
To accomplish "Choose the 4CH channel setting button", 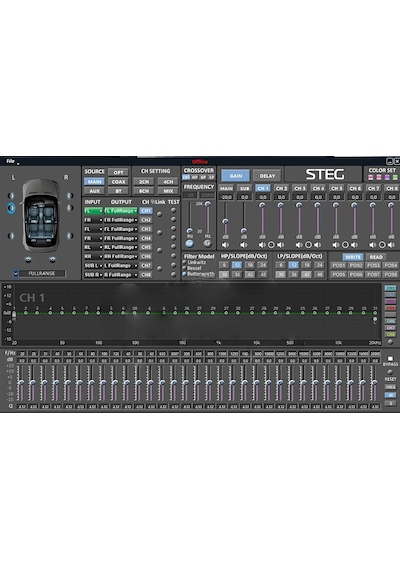I will (168, 181).
